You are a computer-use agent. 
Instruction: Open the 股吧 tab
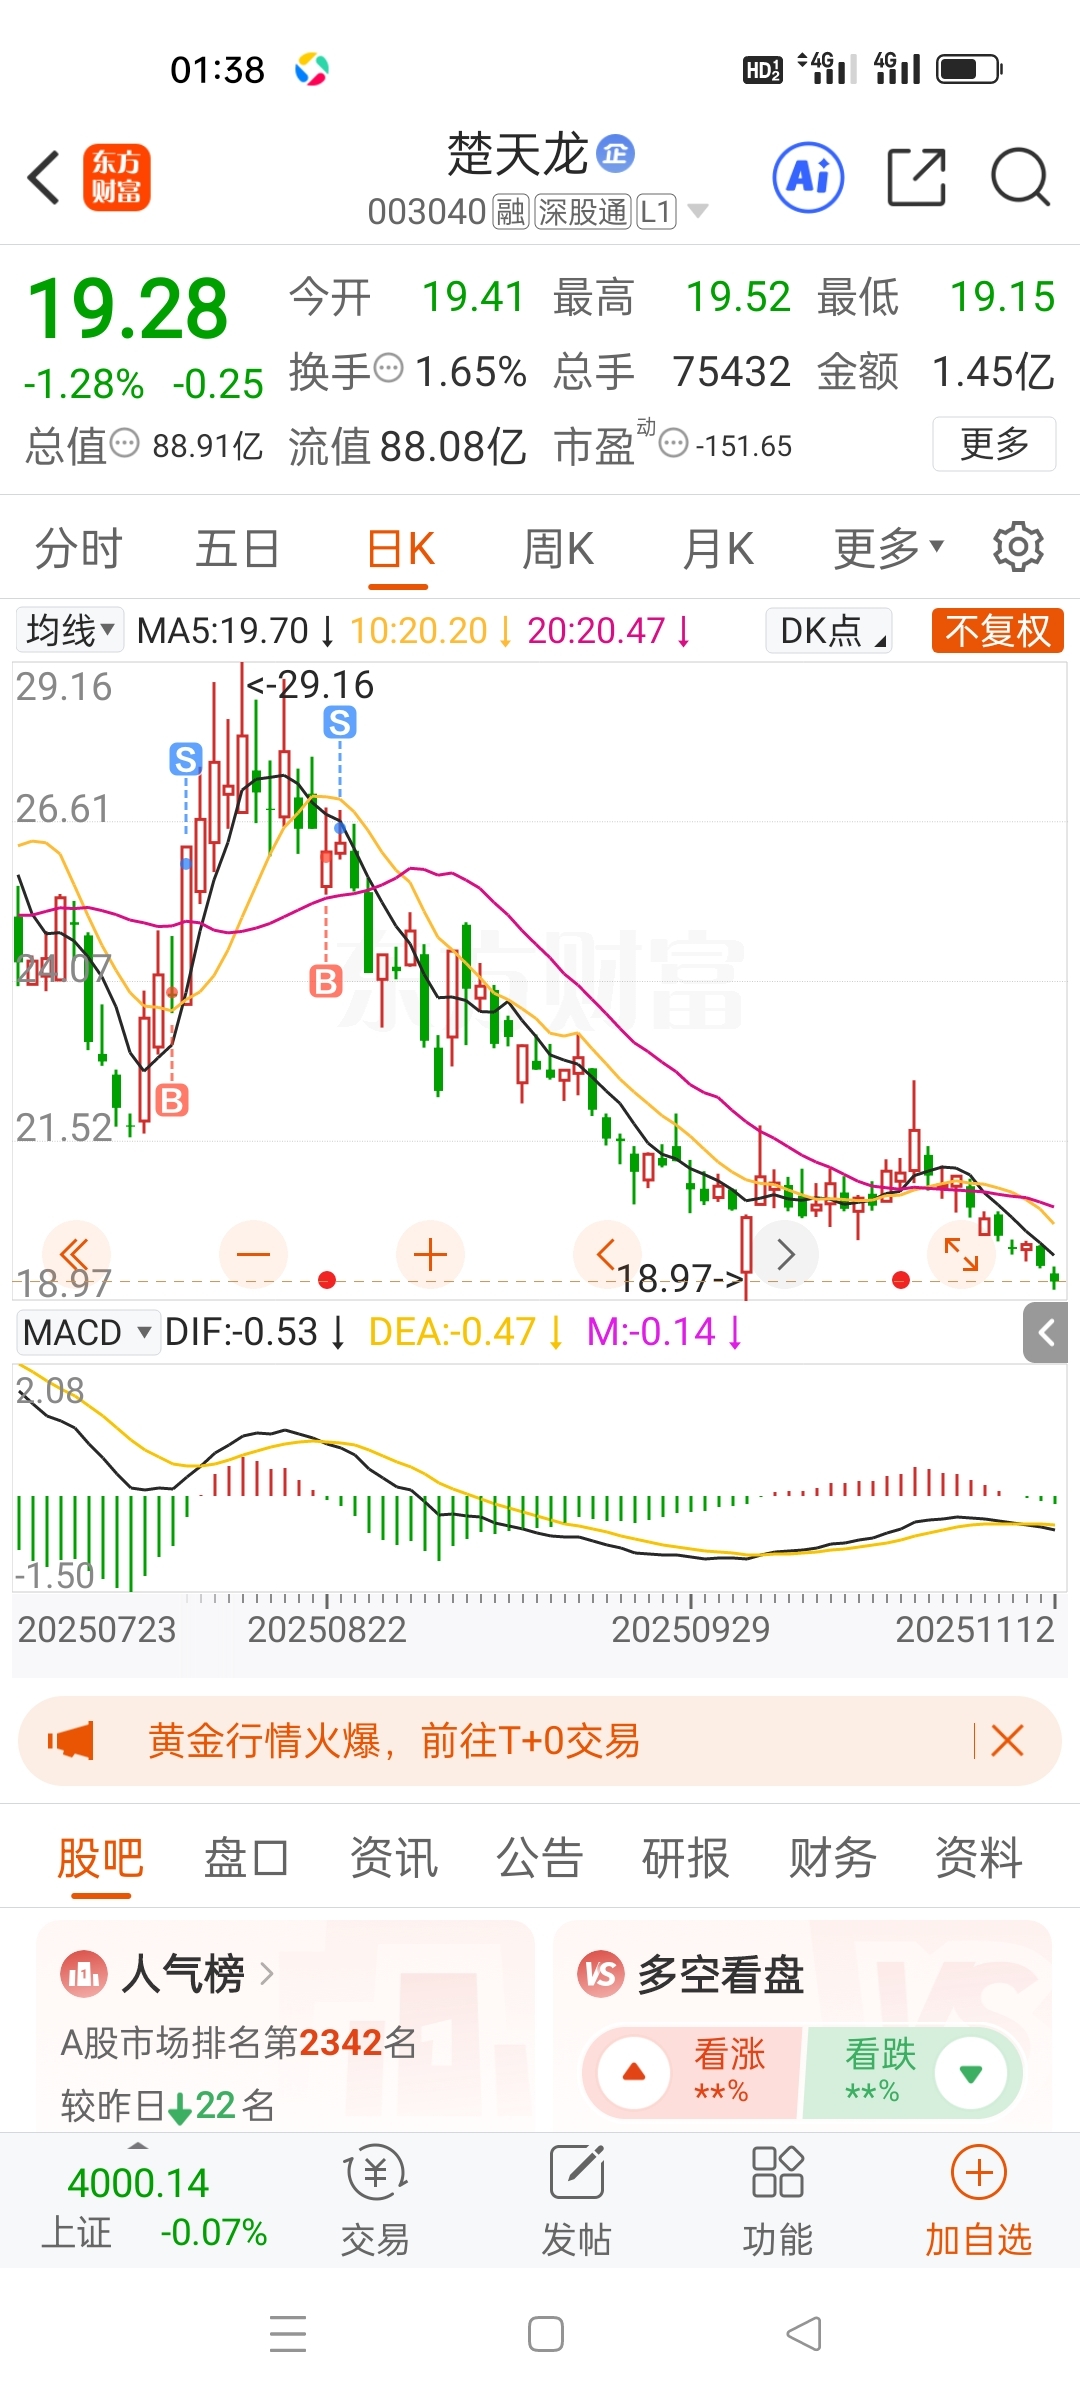pyautogui.click(x=100, y=1859)
